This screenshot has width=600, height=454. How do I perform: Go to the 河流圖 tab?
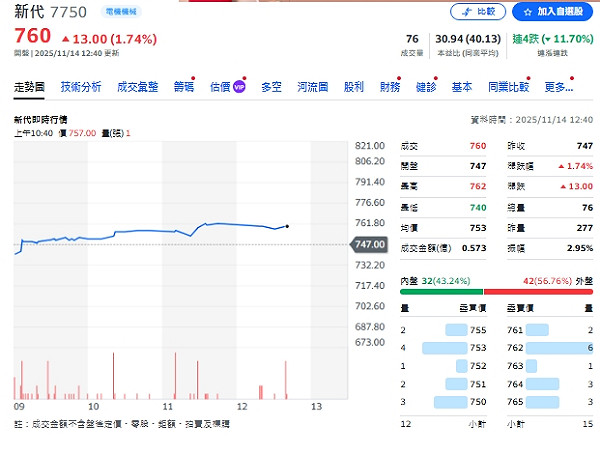[x=312, y=87]
